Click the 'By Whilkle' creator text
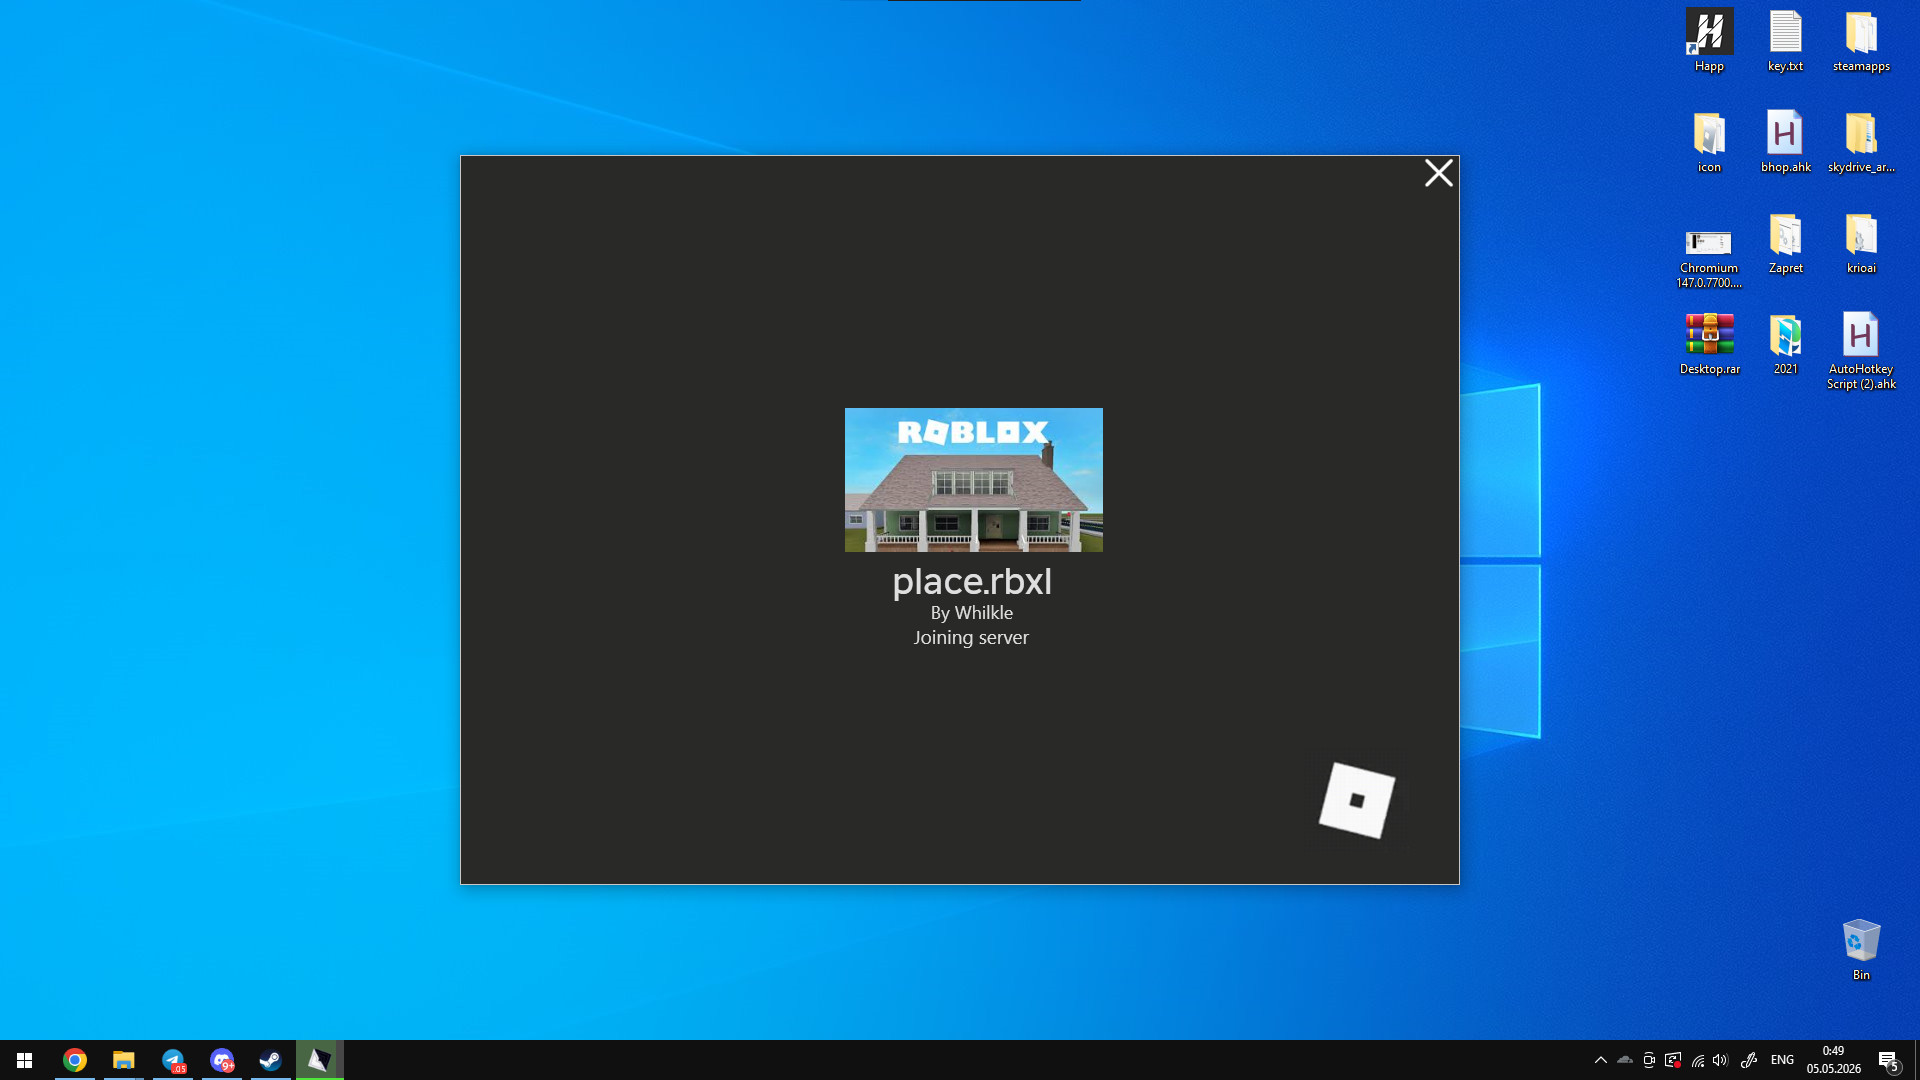 click(x=971, y=613)
